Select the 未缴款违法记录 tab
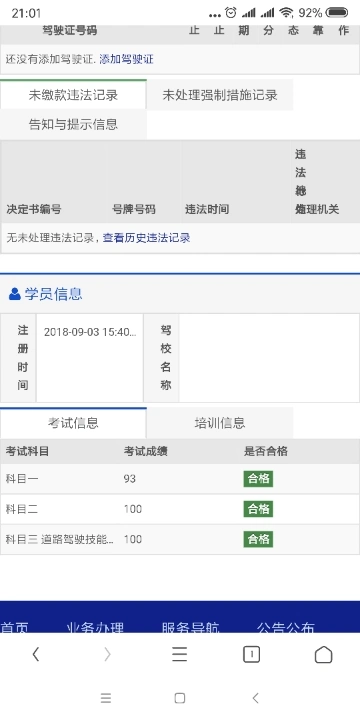 pyautogui.click(x=73, y=95)
